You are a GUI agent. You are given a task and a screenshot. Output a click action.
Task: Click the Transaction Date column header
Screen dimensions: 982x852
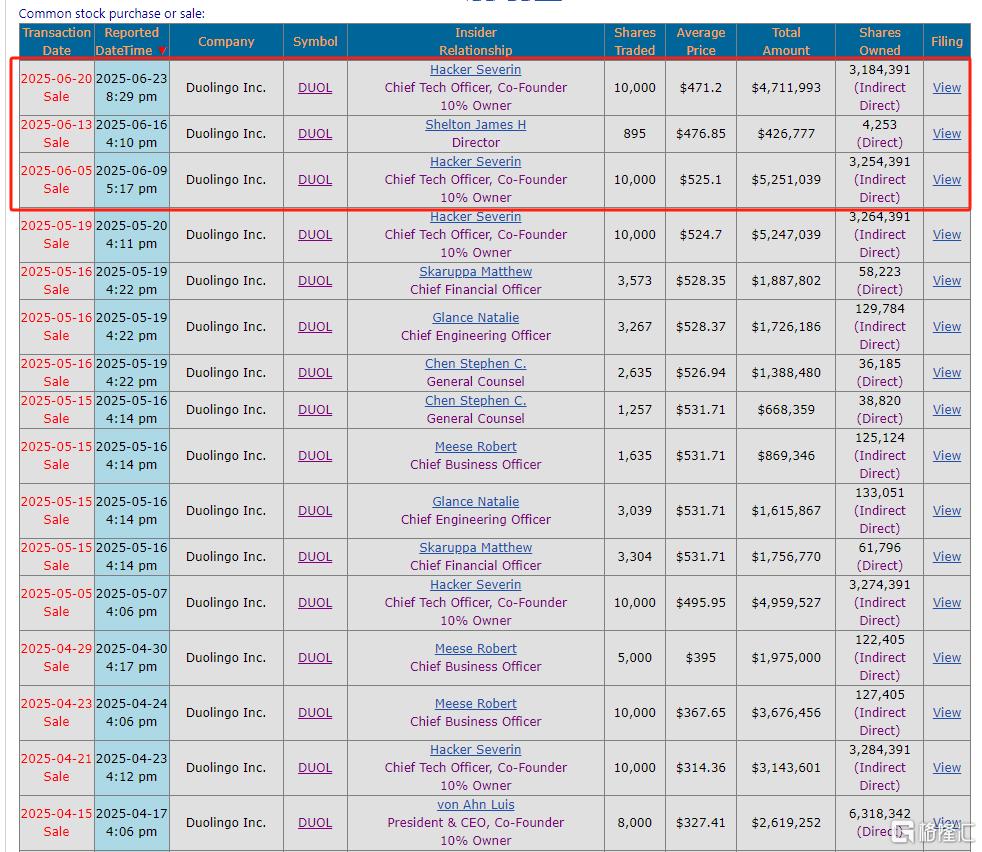[x=56, y=41]
